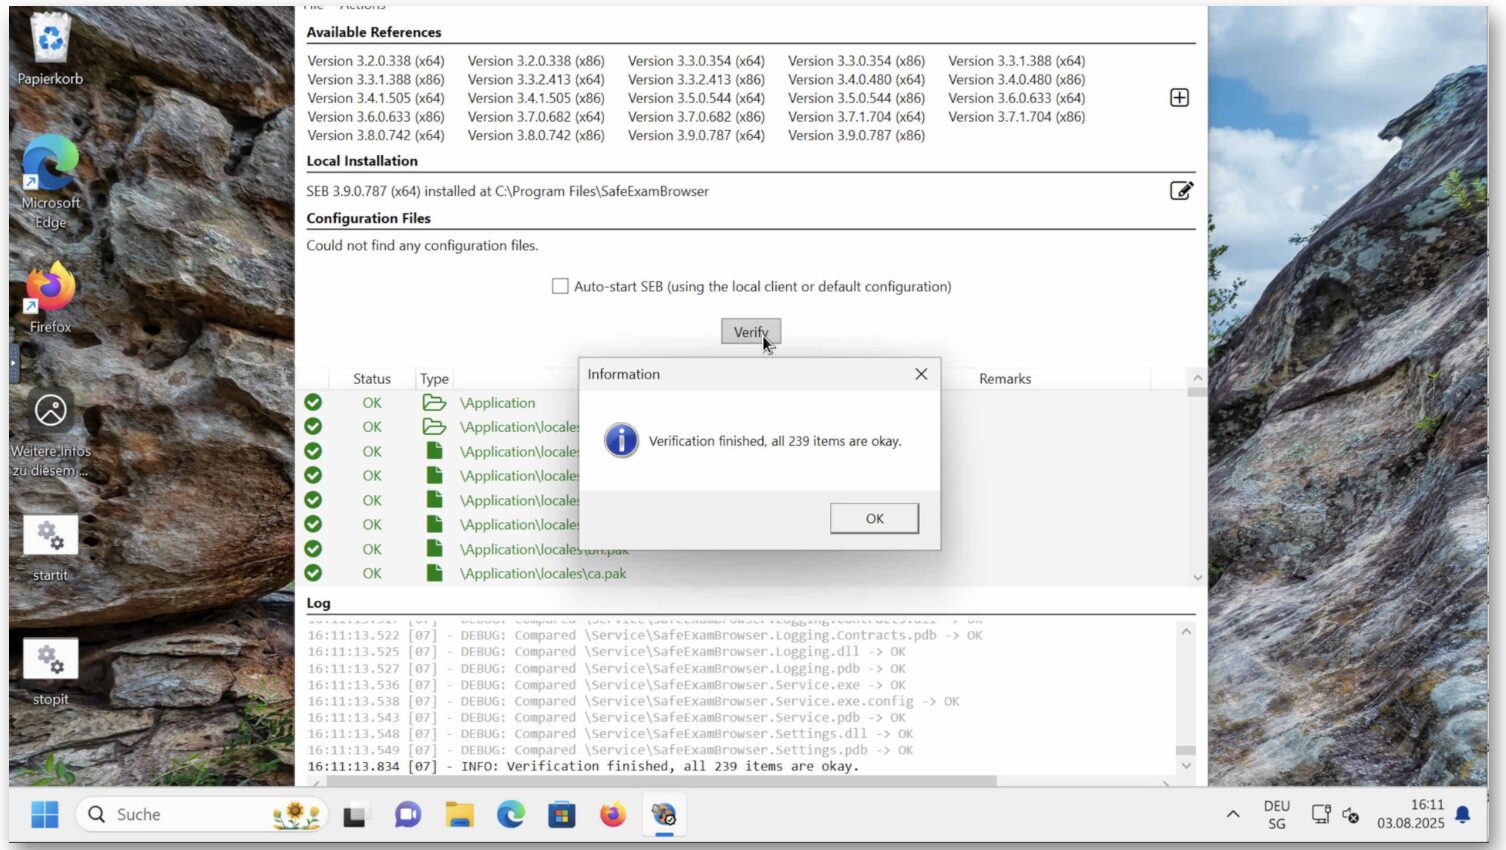The image size is (1506, 850).
Task: Select Version 3.7.1.704 (x86) reference
Action: click(x=1016, y=117)
